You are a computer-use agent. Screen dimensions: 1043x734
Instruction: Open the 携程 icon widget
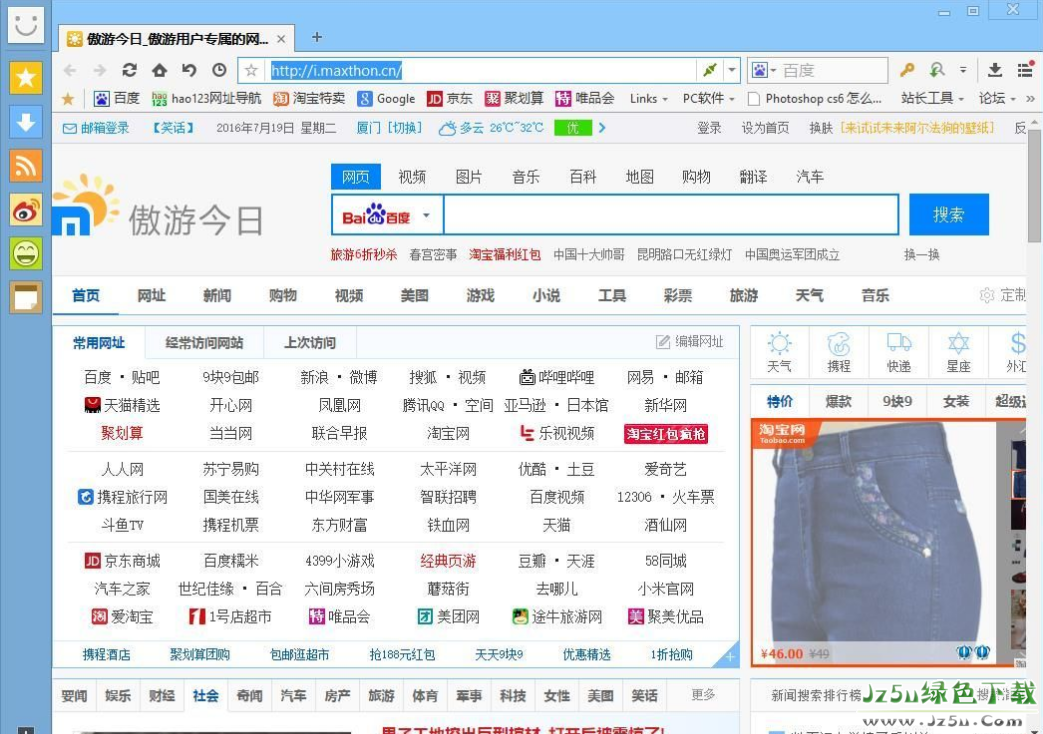[839, 352]
